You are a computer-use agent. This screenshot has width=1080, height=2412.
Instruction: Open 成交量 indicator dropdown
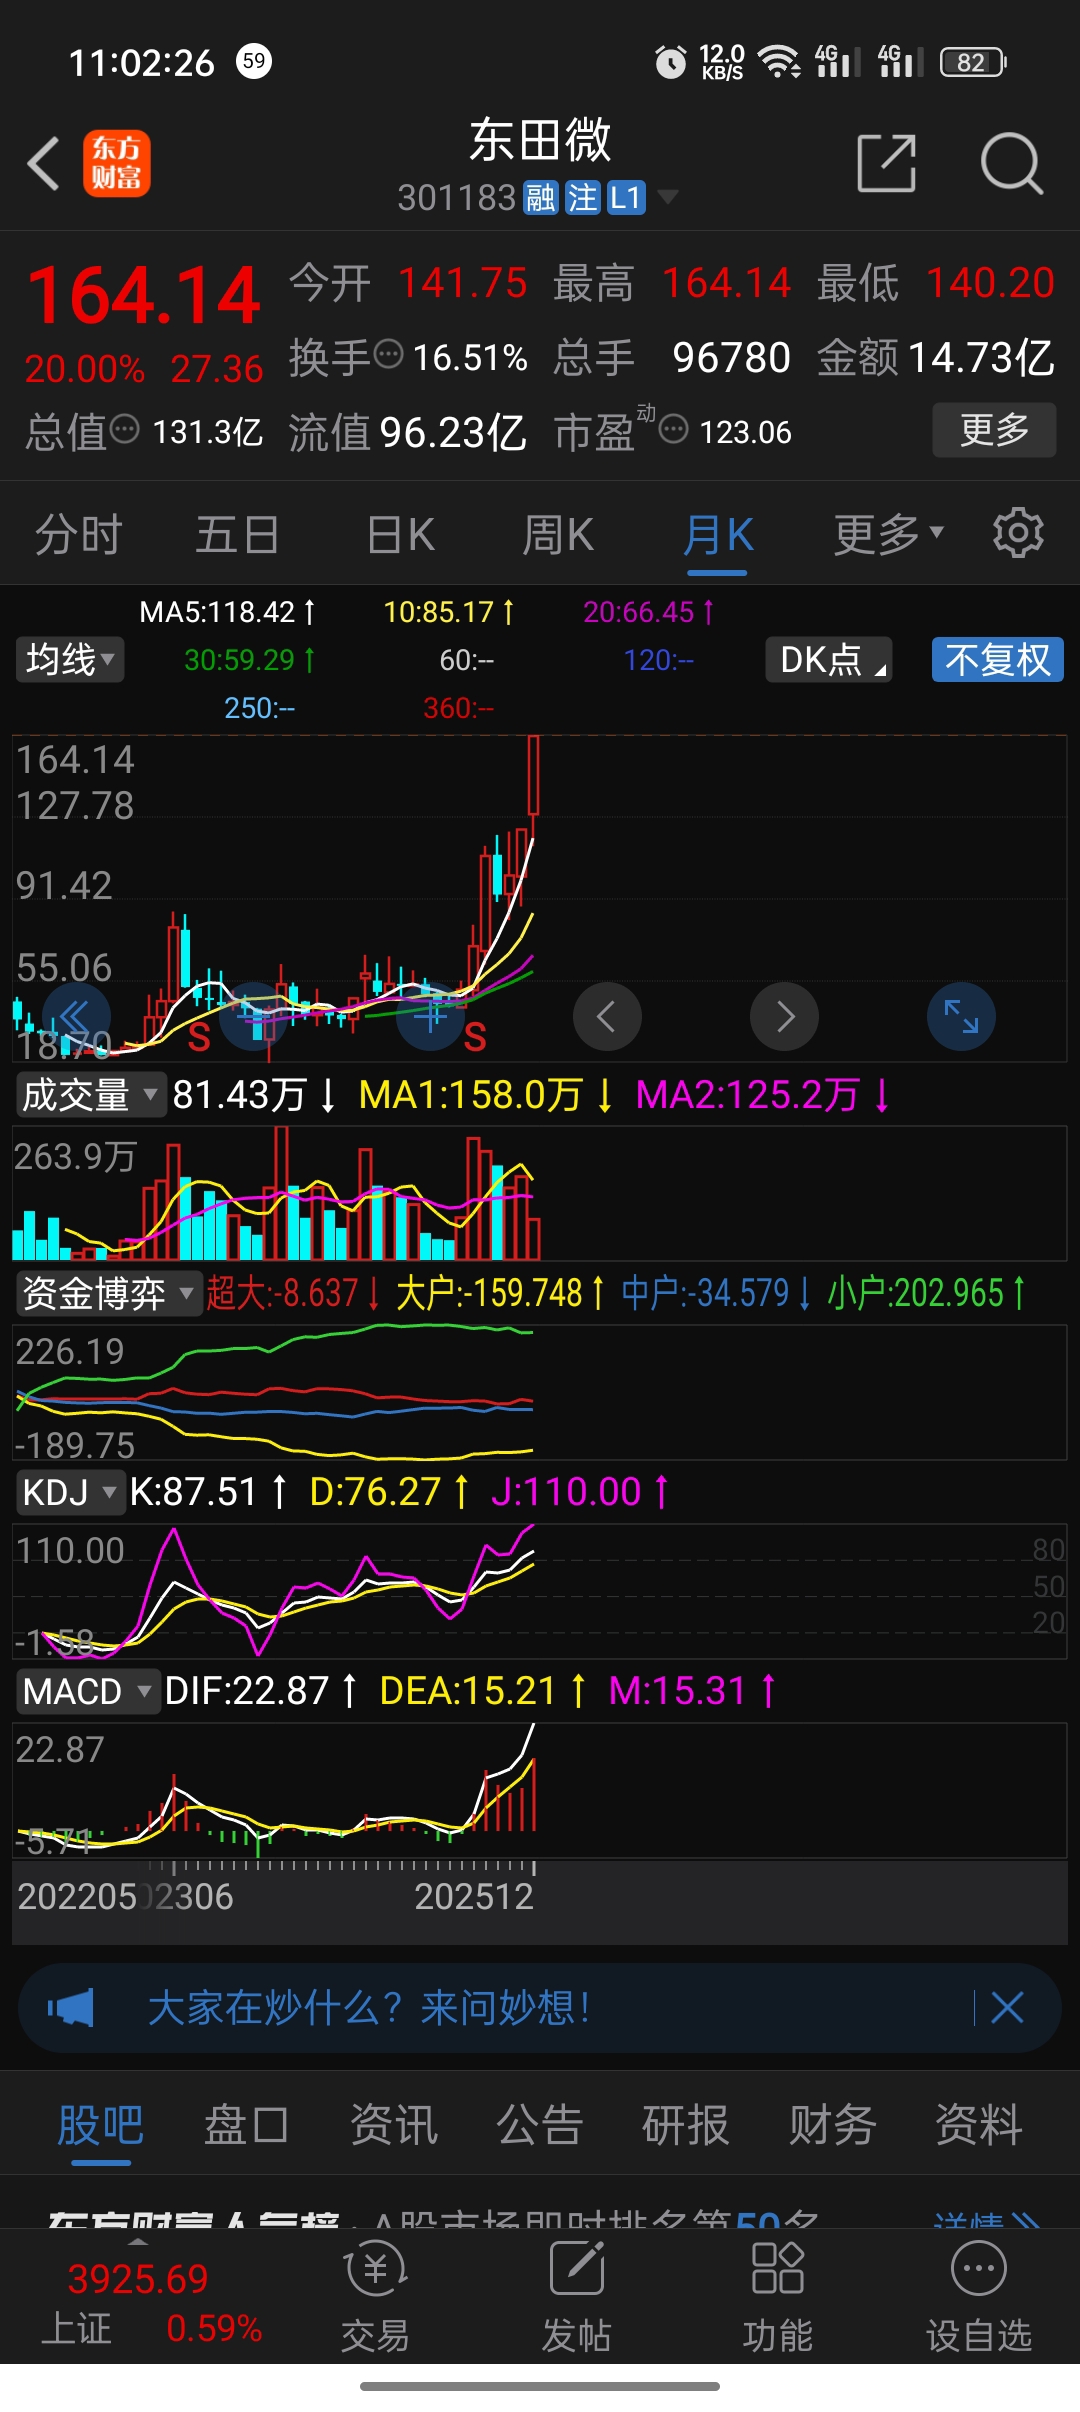(90, 1095)
